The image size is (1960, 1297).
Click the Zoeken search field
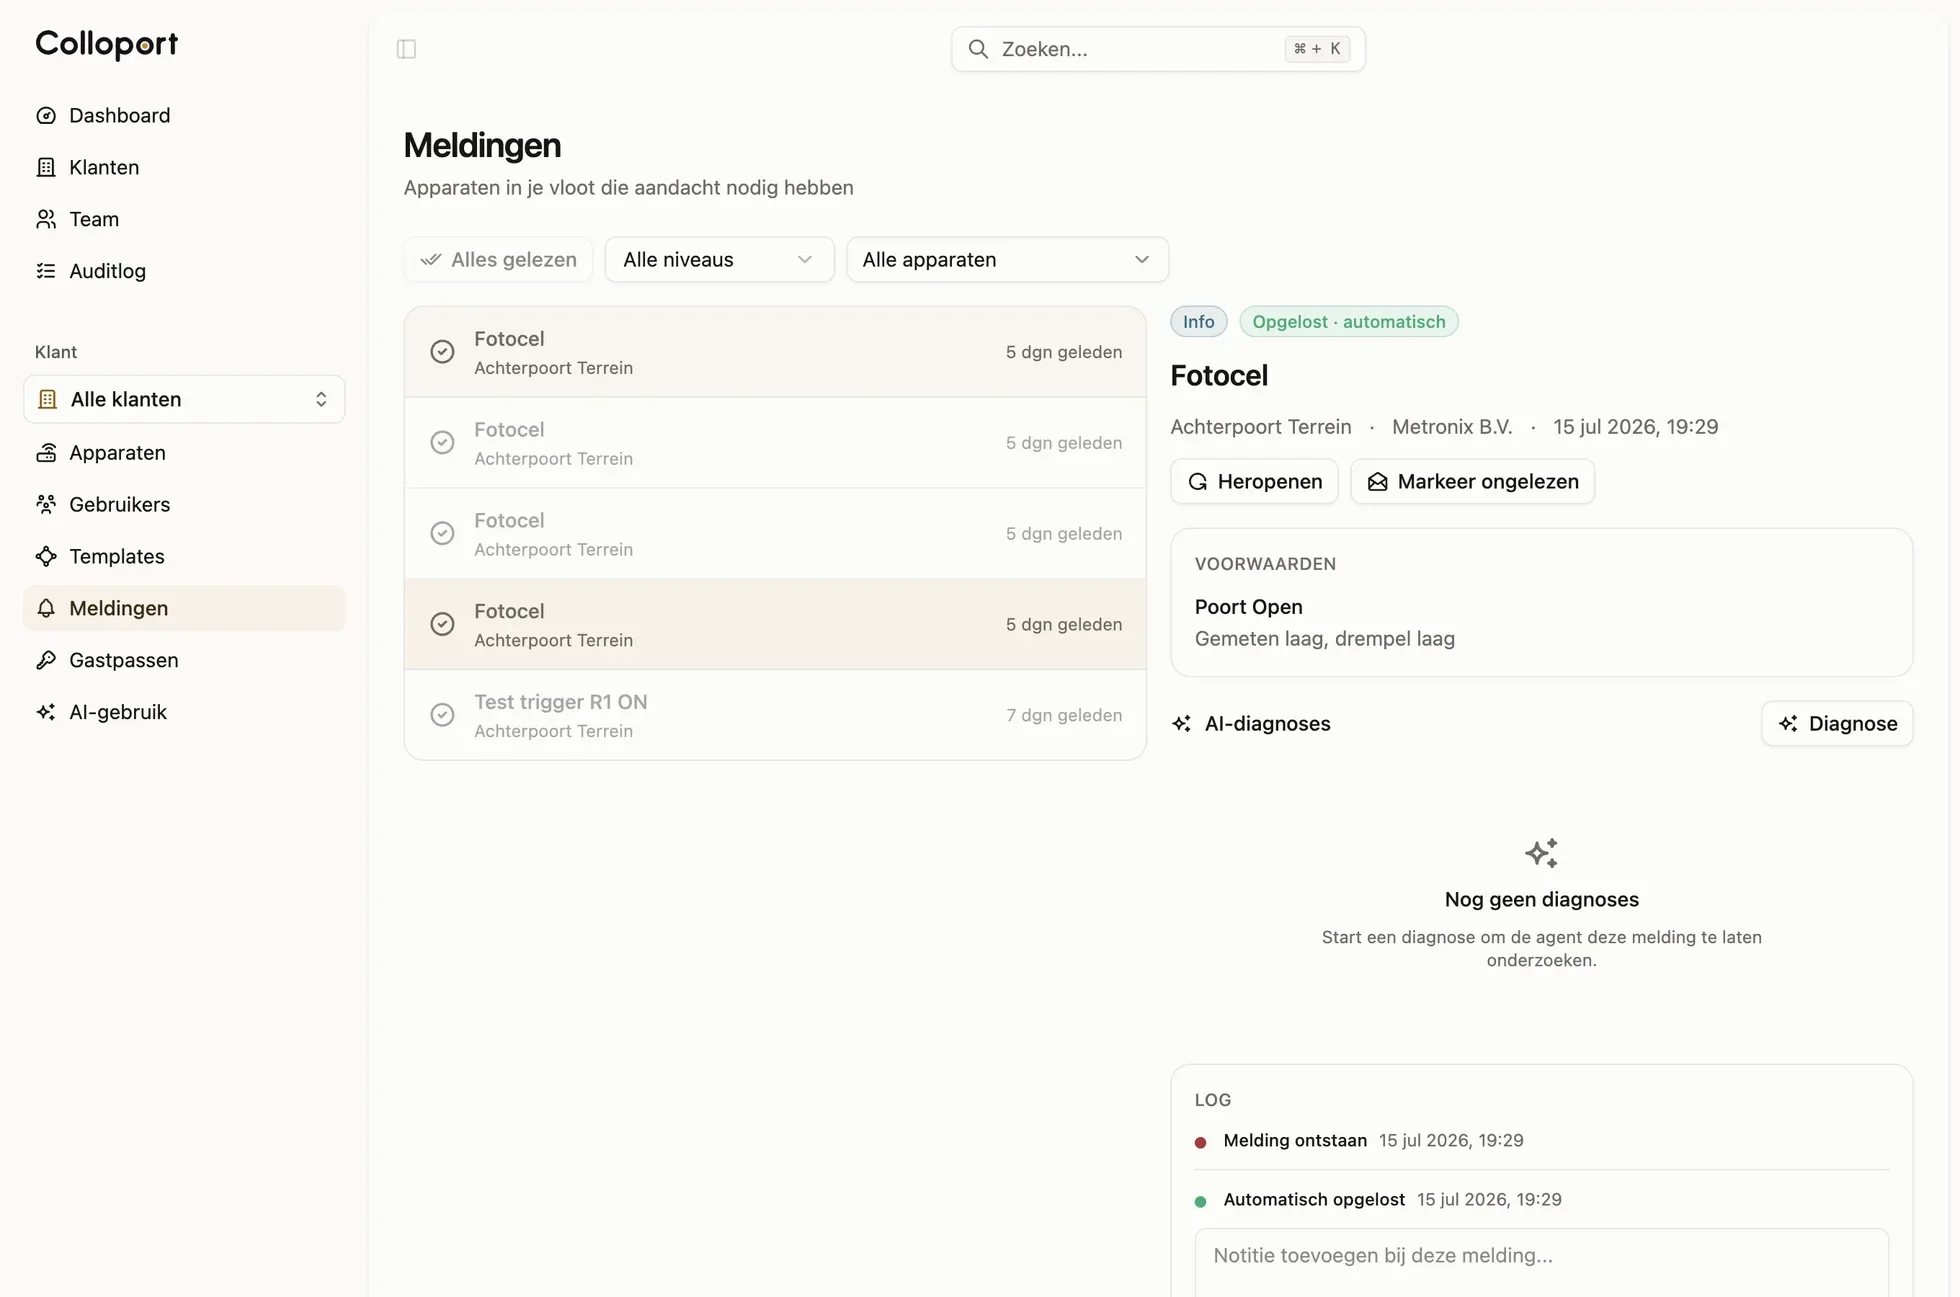point(1158,49)
